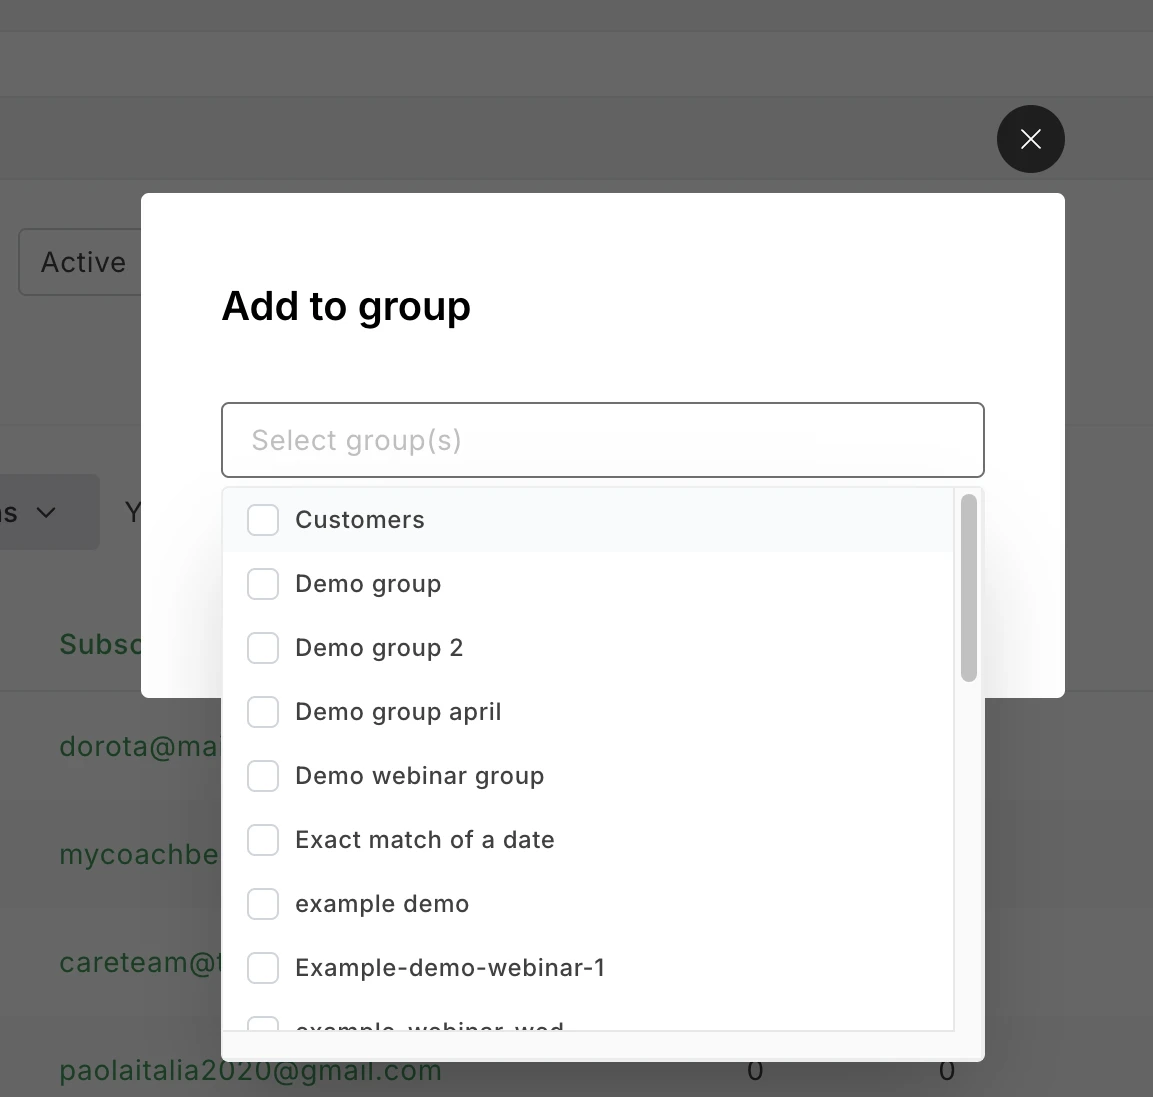Image resolution: width=1153 pixels, height=1097 pixels.
Task: Select the Example-demo-webinar-1 checkbox
Action: [x=262, y=968]
